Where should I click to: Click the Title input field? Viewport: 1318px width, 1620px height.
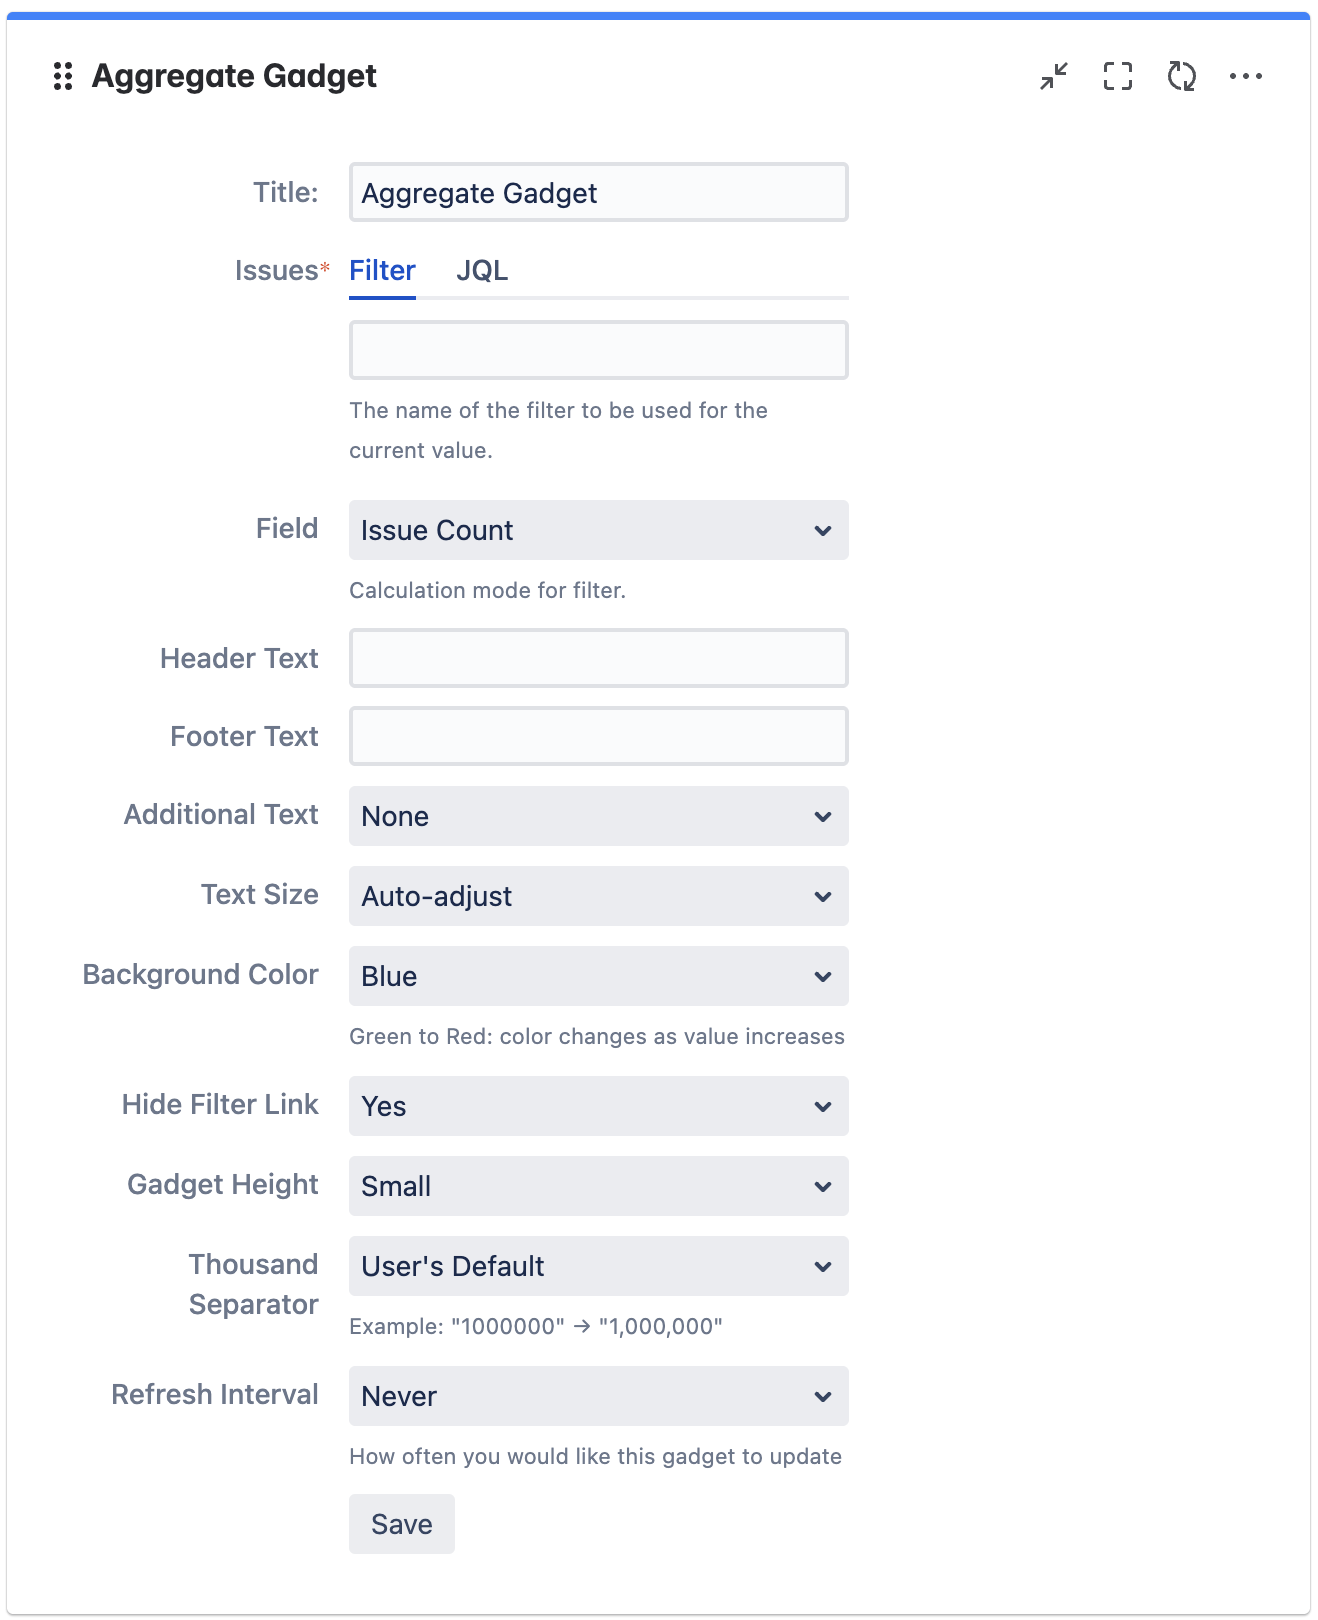pos(598,192)
